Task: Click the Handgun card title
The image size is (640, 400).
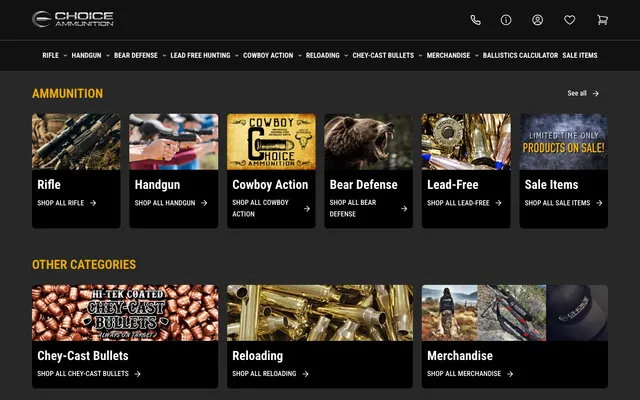Action: pyautogui.click(x=157, y=184)
